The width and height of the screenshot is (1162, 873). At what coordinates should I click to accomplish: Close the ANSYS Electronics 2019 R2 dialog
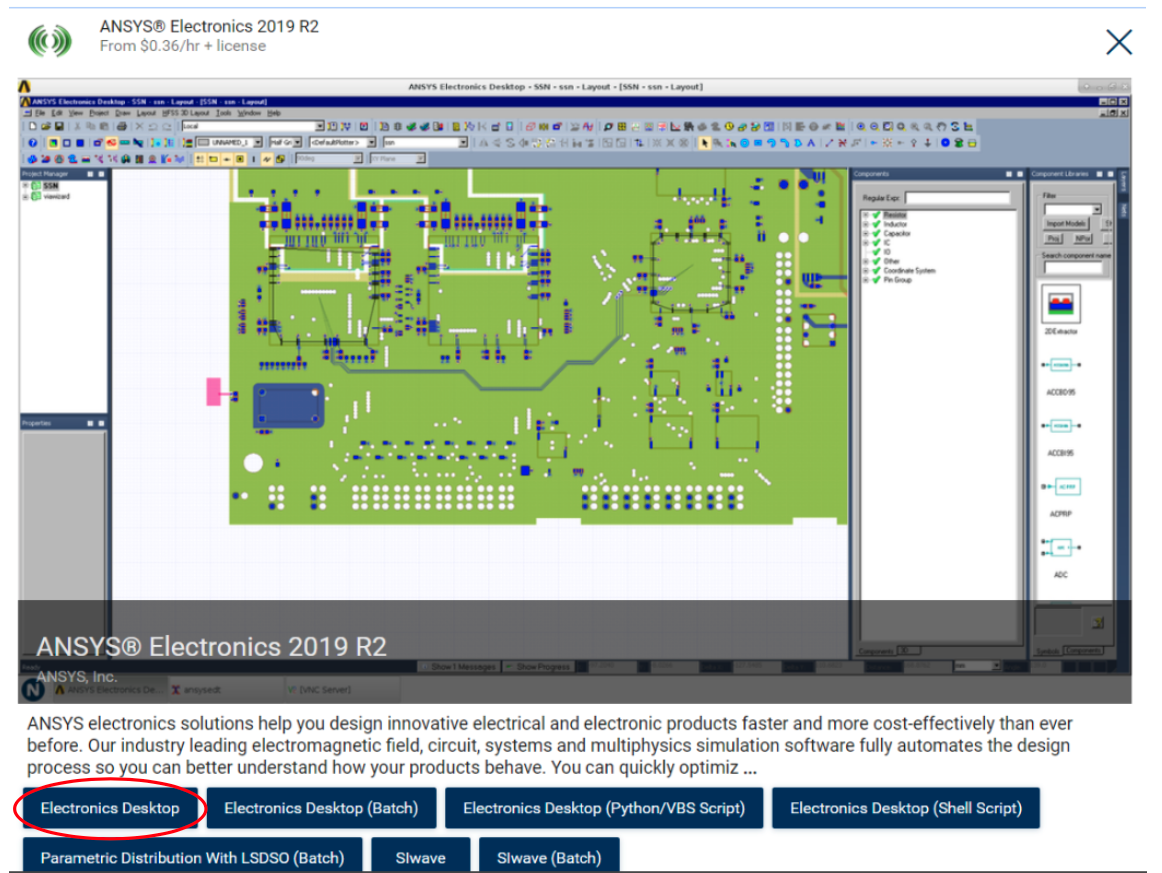point(1119,42)
